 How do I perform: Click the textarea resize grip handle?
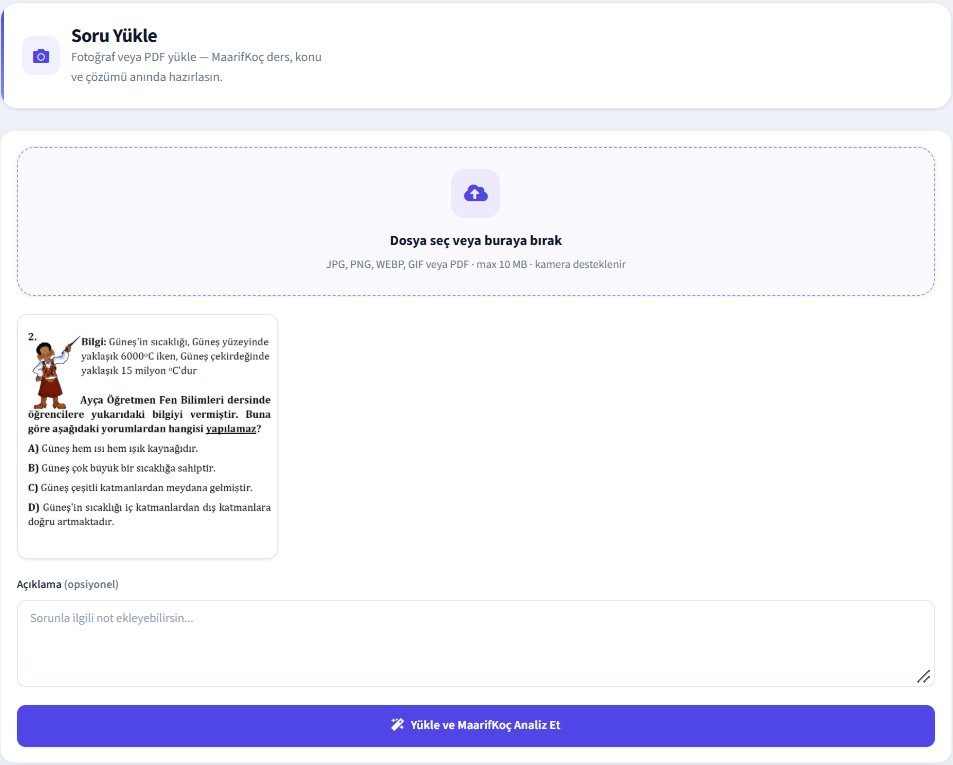(x=923, y=676)
